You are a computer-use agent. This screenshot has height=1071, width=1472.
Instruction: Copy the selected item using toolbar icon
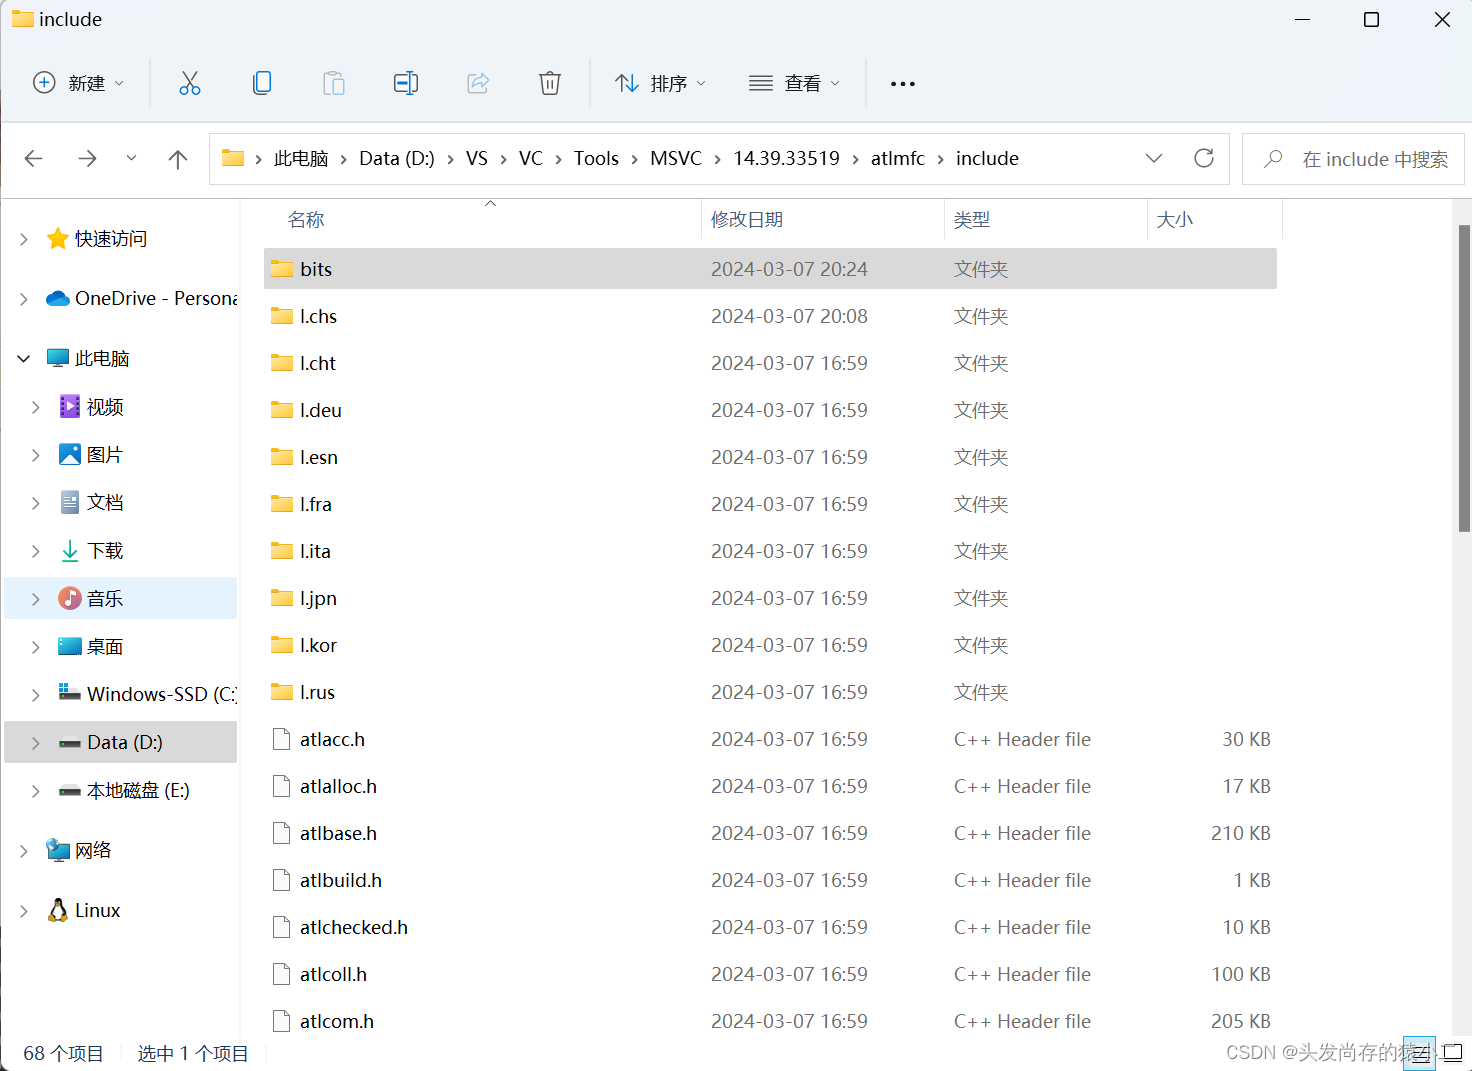pos(262,83)
